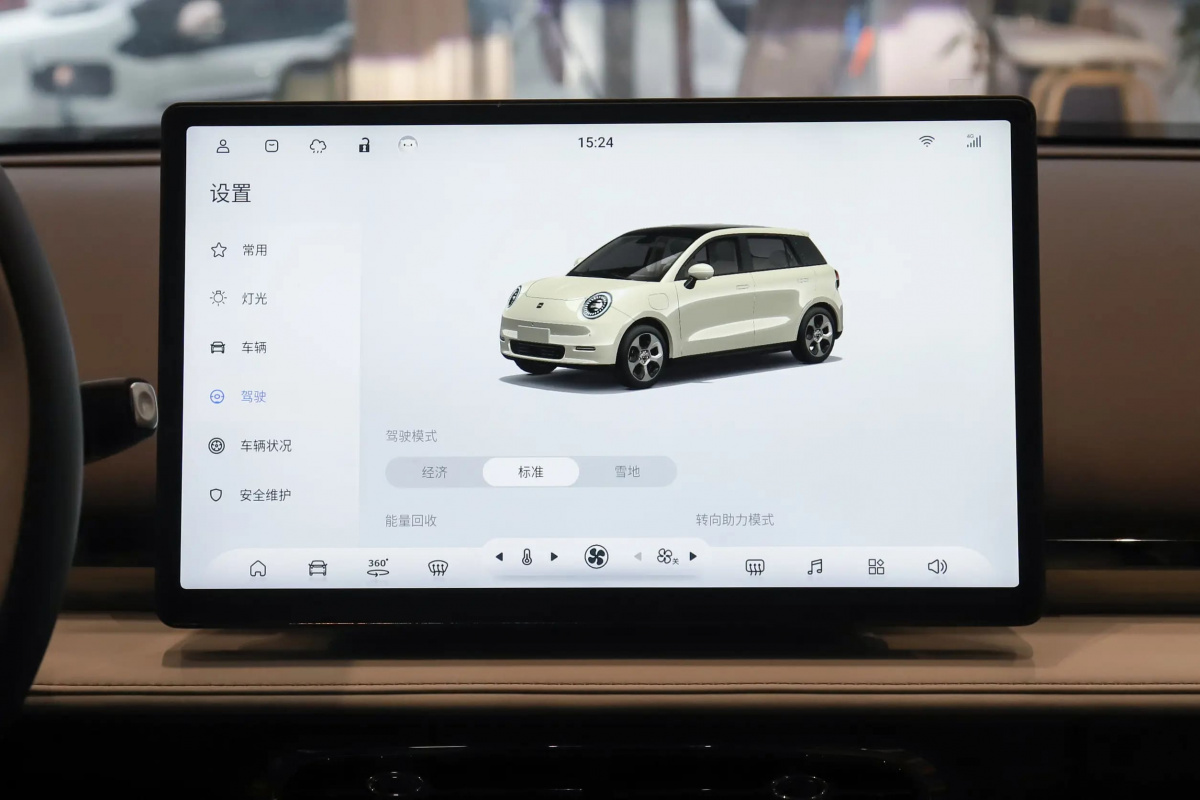Choose 标准 standard driving mode

531,472
